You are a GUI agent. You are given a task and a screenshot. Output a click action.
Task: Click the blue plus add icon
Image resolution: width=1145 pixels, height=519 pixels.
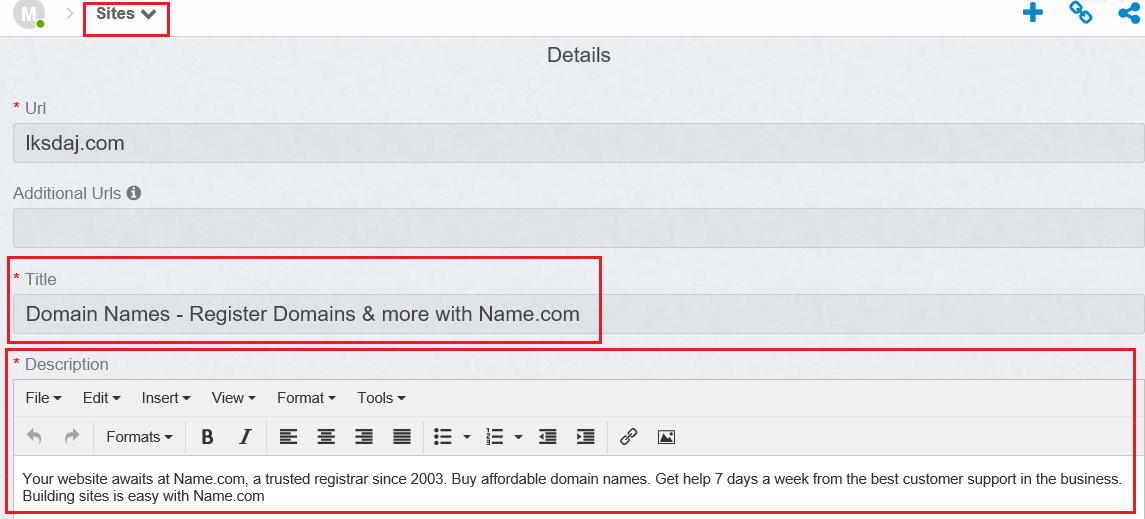[1032, 13]
